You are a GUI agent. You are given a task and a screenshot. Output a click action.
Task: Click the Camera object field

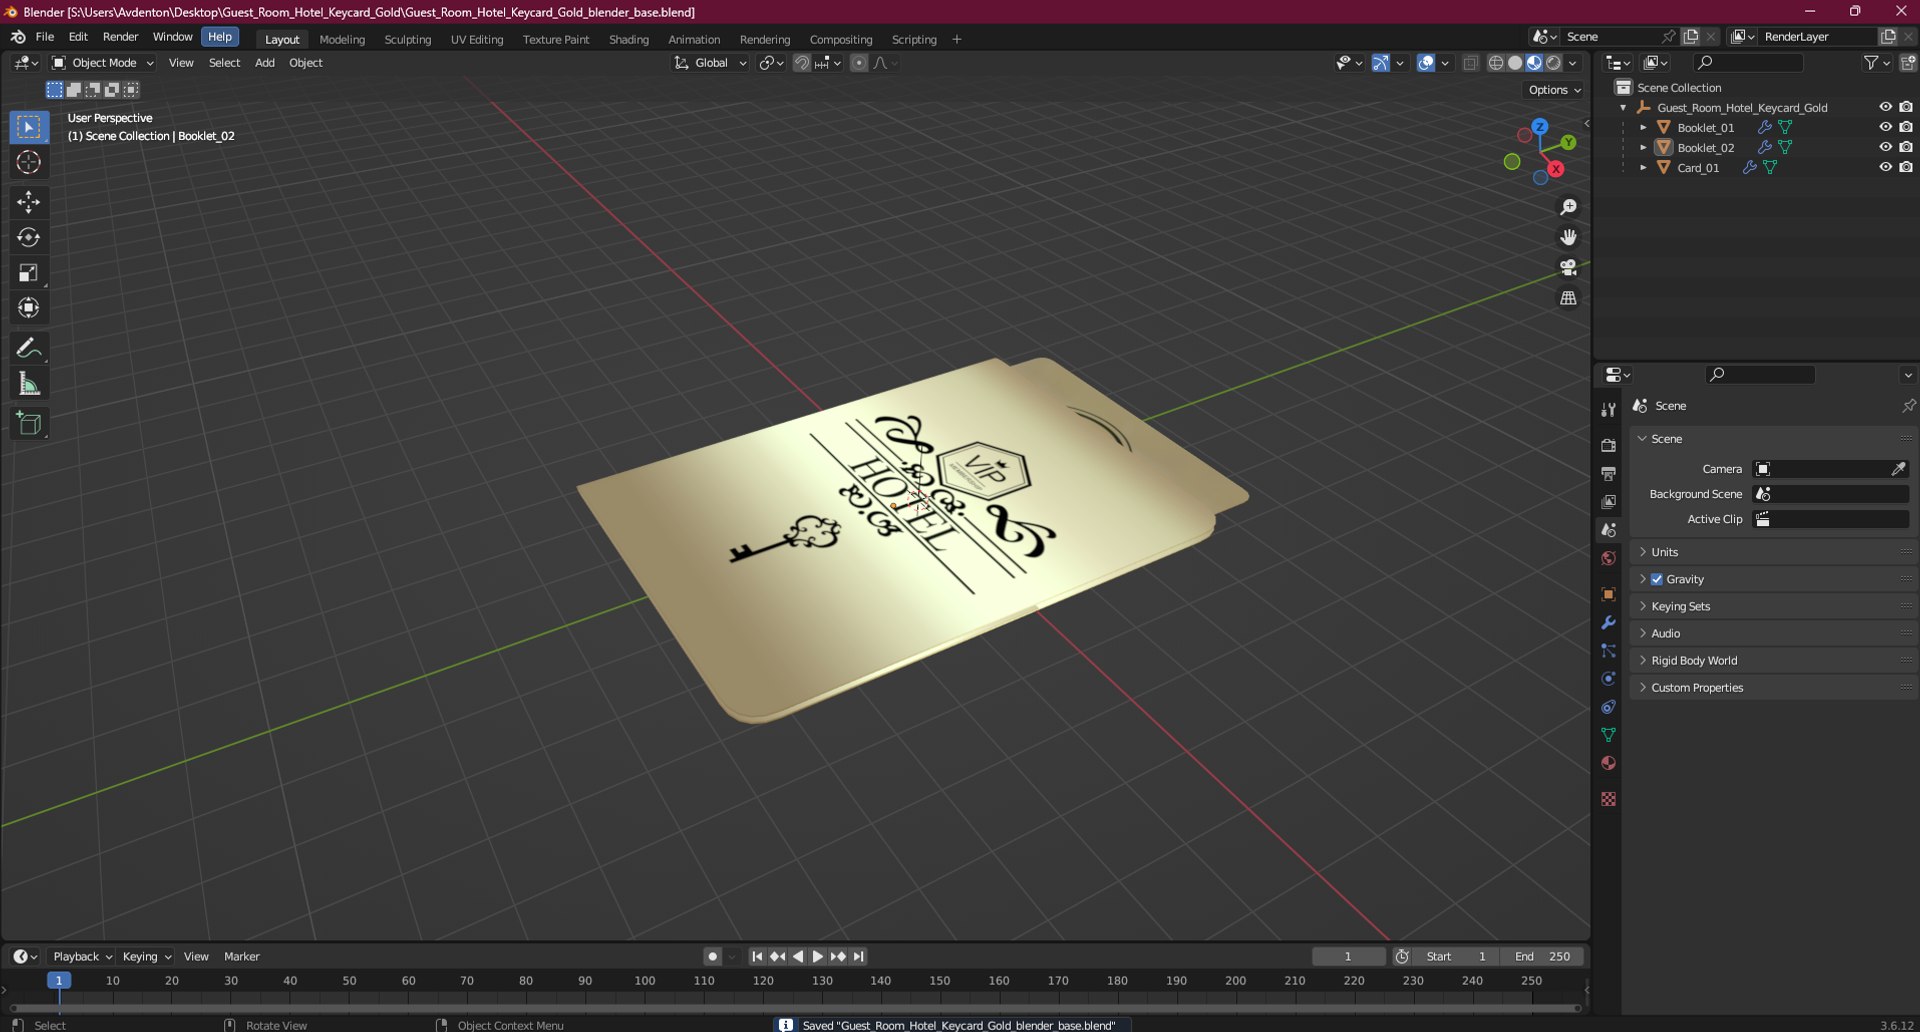(1830, 469)
